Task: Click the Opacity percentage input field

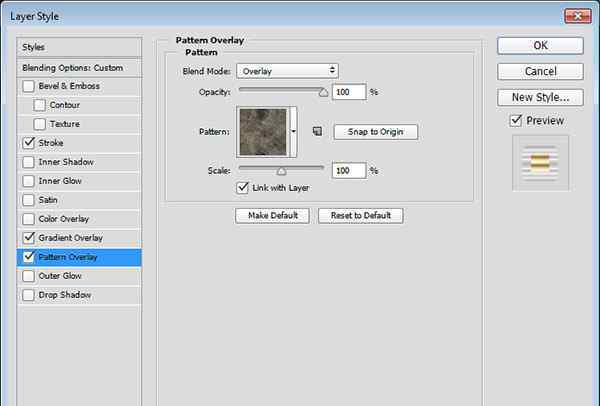Action: [349, 92]
